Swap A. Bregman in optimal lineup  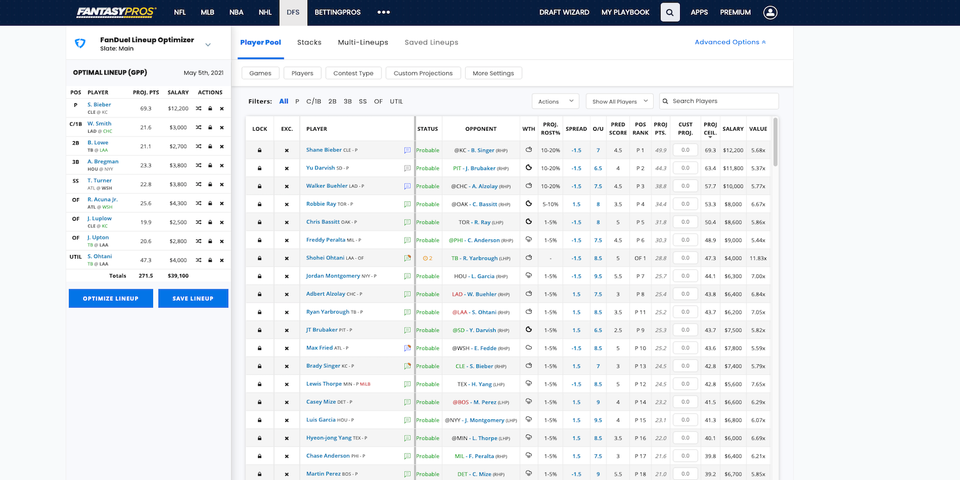(x=198, y=165)
